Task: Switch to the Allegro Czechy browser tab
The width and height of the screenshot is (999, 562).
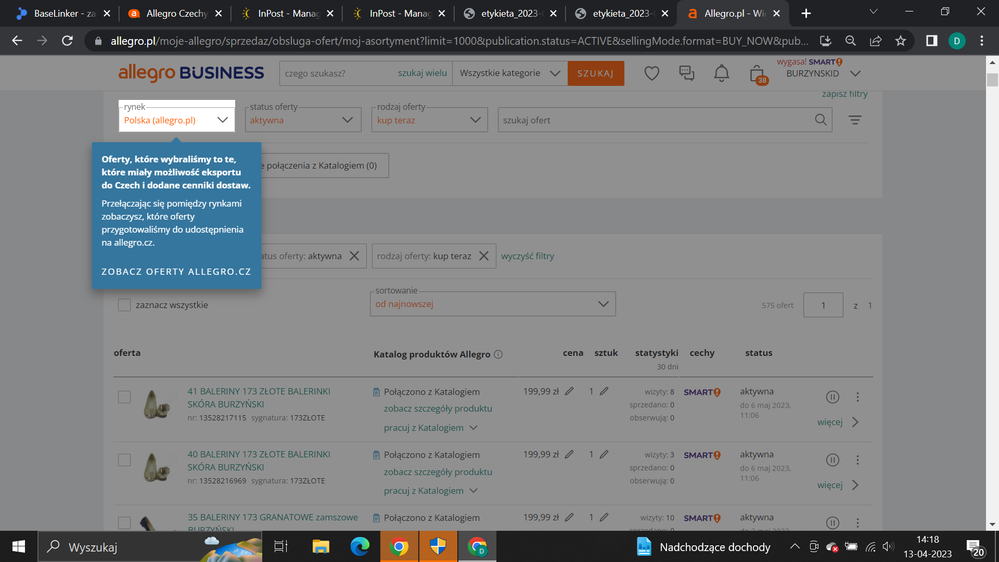Action: [x=172, y=13]
